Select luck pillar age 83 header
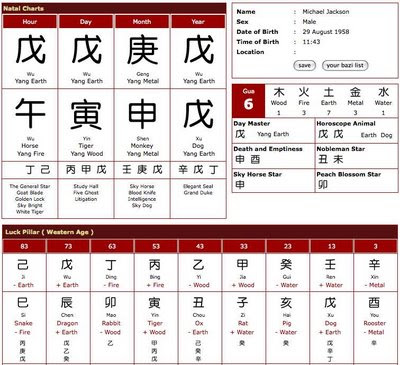 click(x=24, y=246)
